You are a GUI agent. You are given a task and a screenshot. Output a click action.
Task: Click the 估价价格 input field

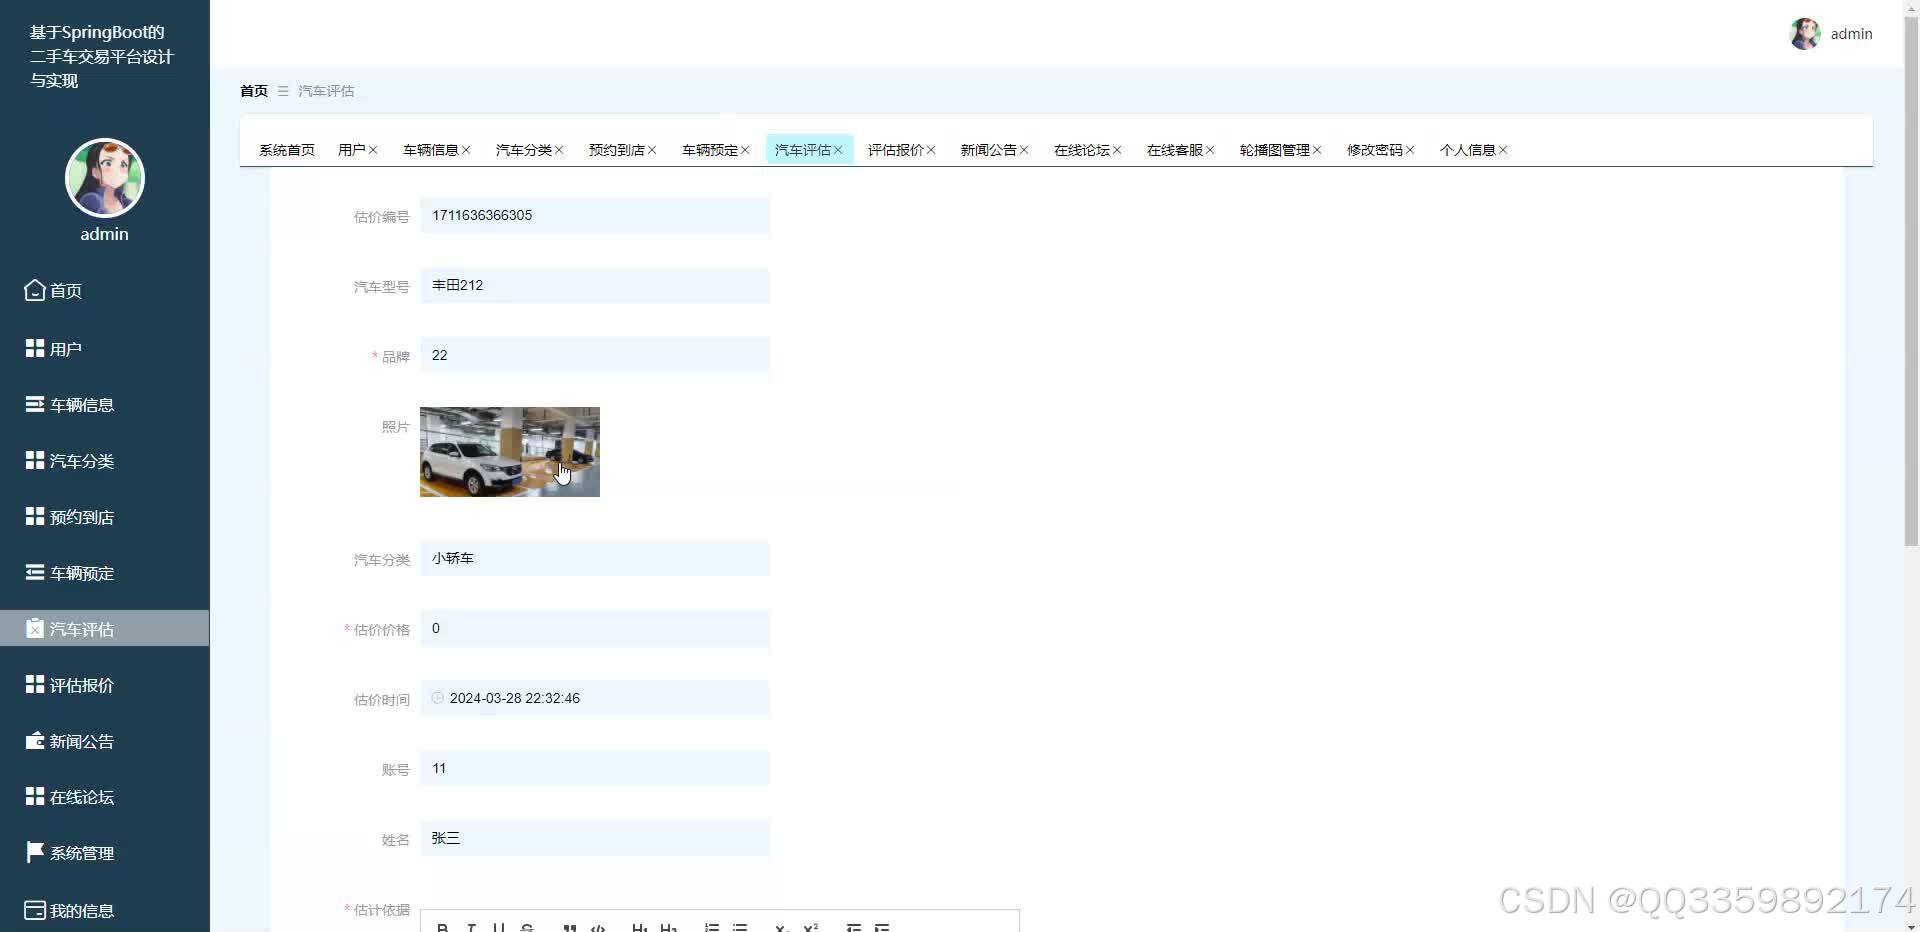click(594, 628)
